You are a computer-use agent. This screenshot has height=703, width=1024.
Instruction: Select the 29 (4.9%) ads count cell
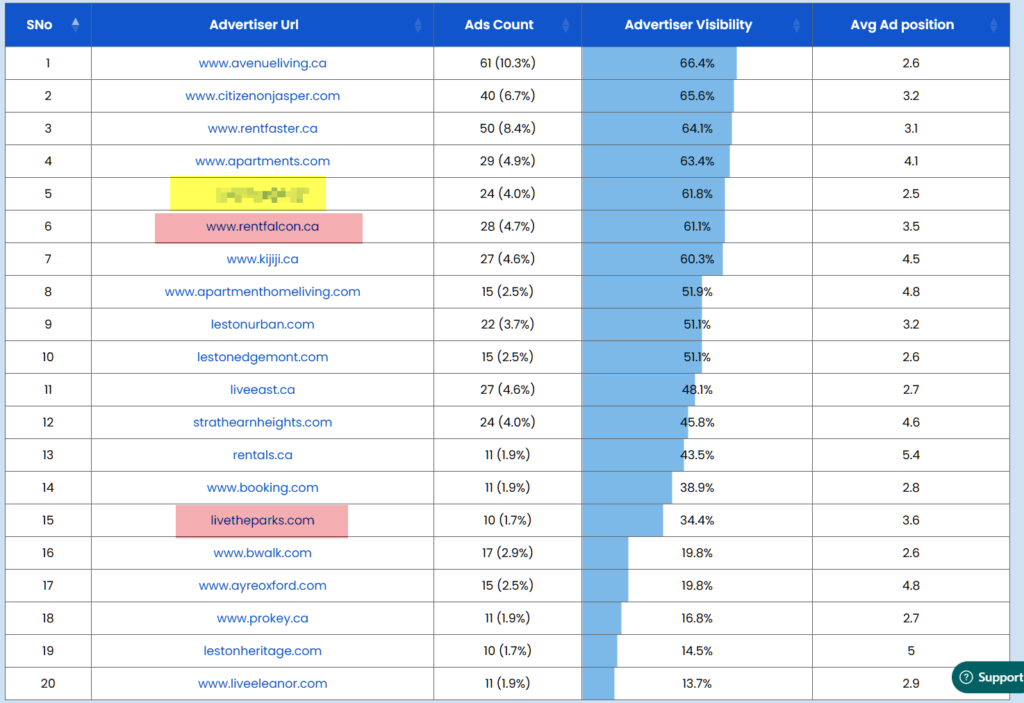(507, 161)
